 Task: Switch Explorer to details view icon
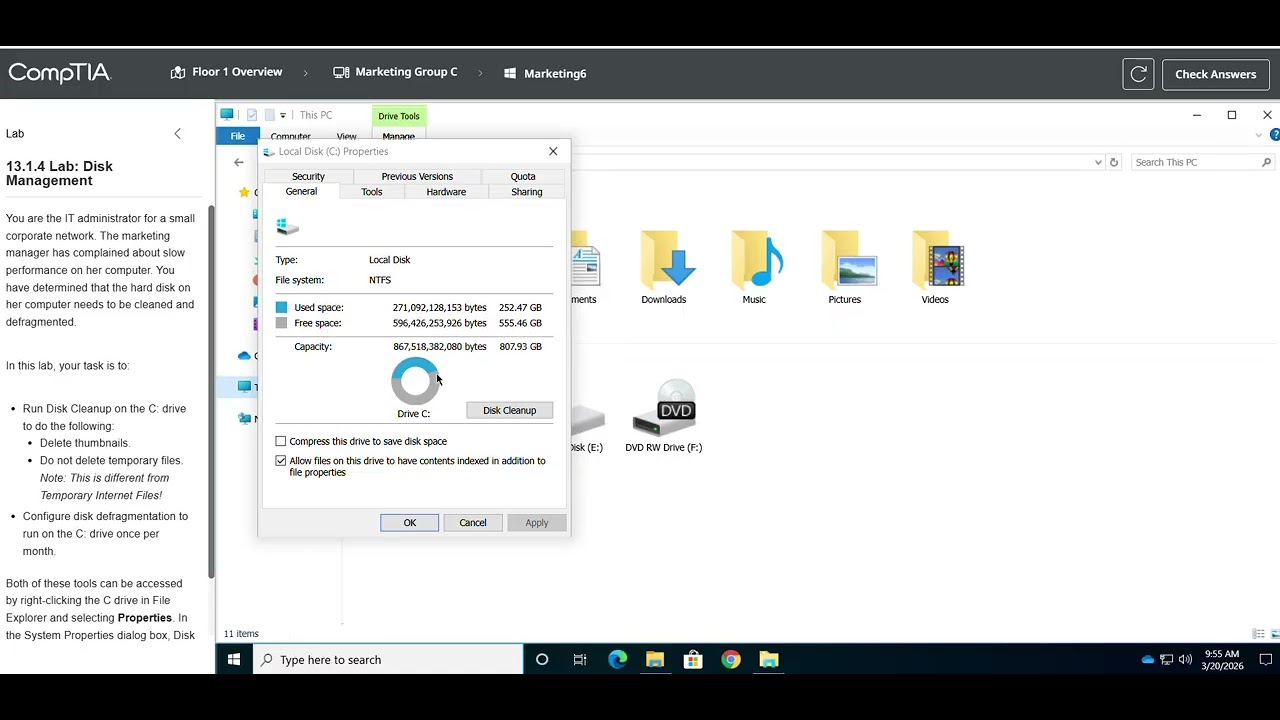click(x=1258, y=634)
